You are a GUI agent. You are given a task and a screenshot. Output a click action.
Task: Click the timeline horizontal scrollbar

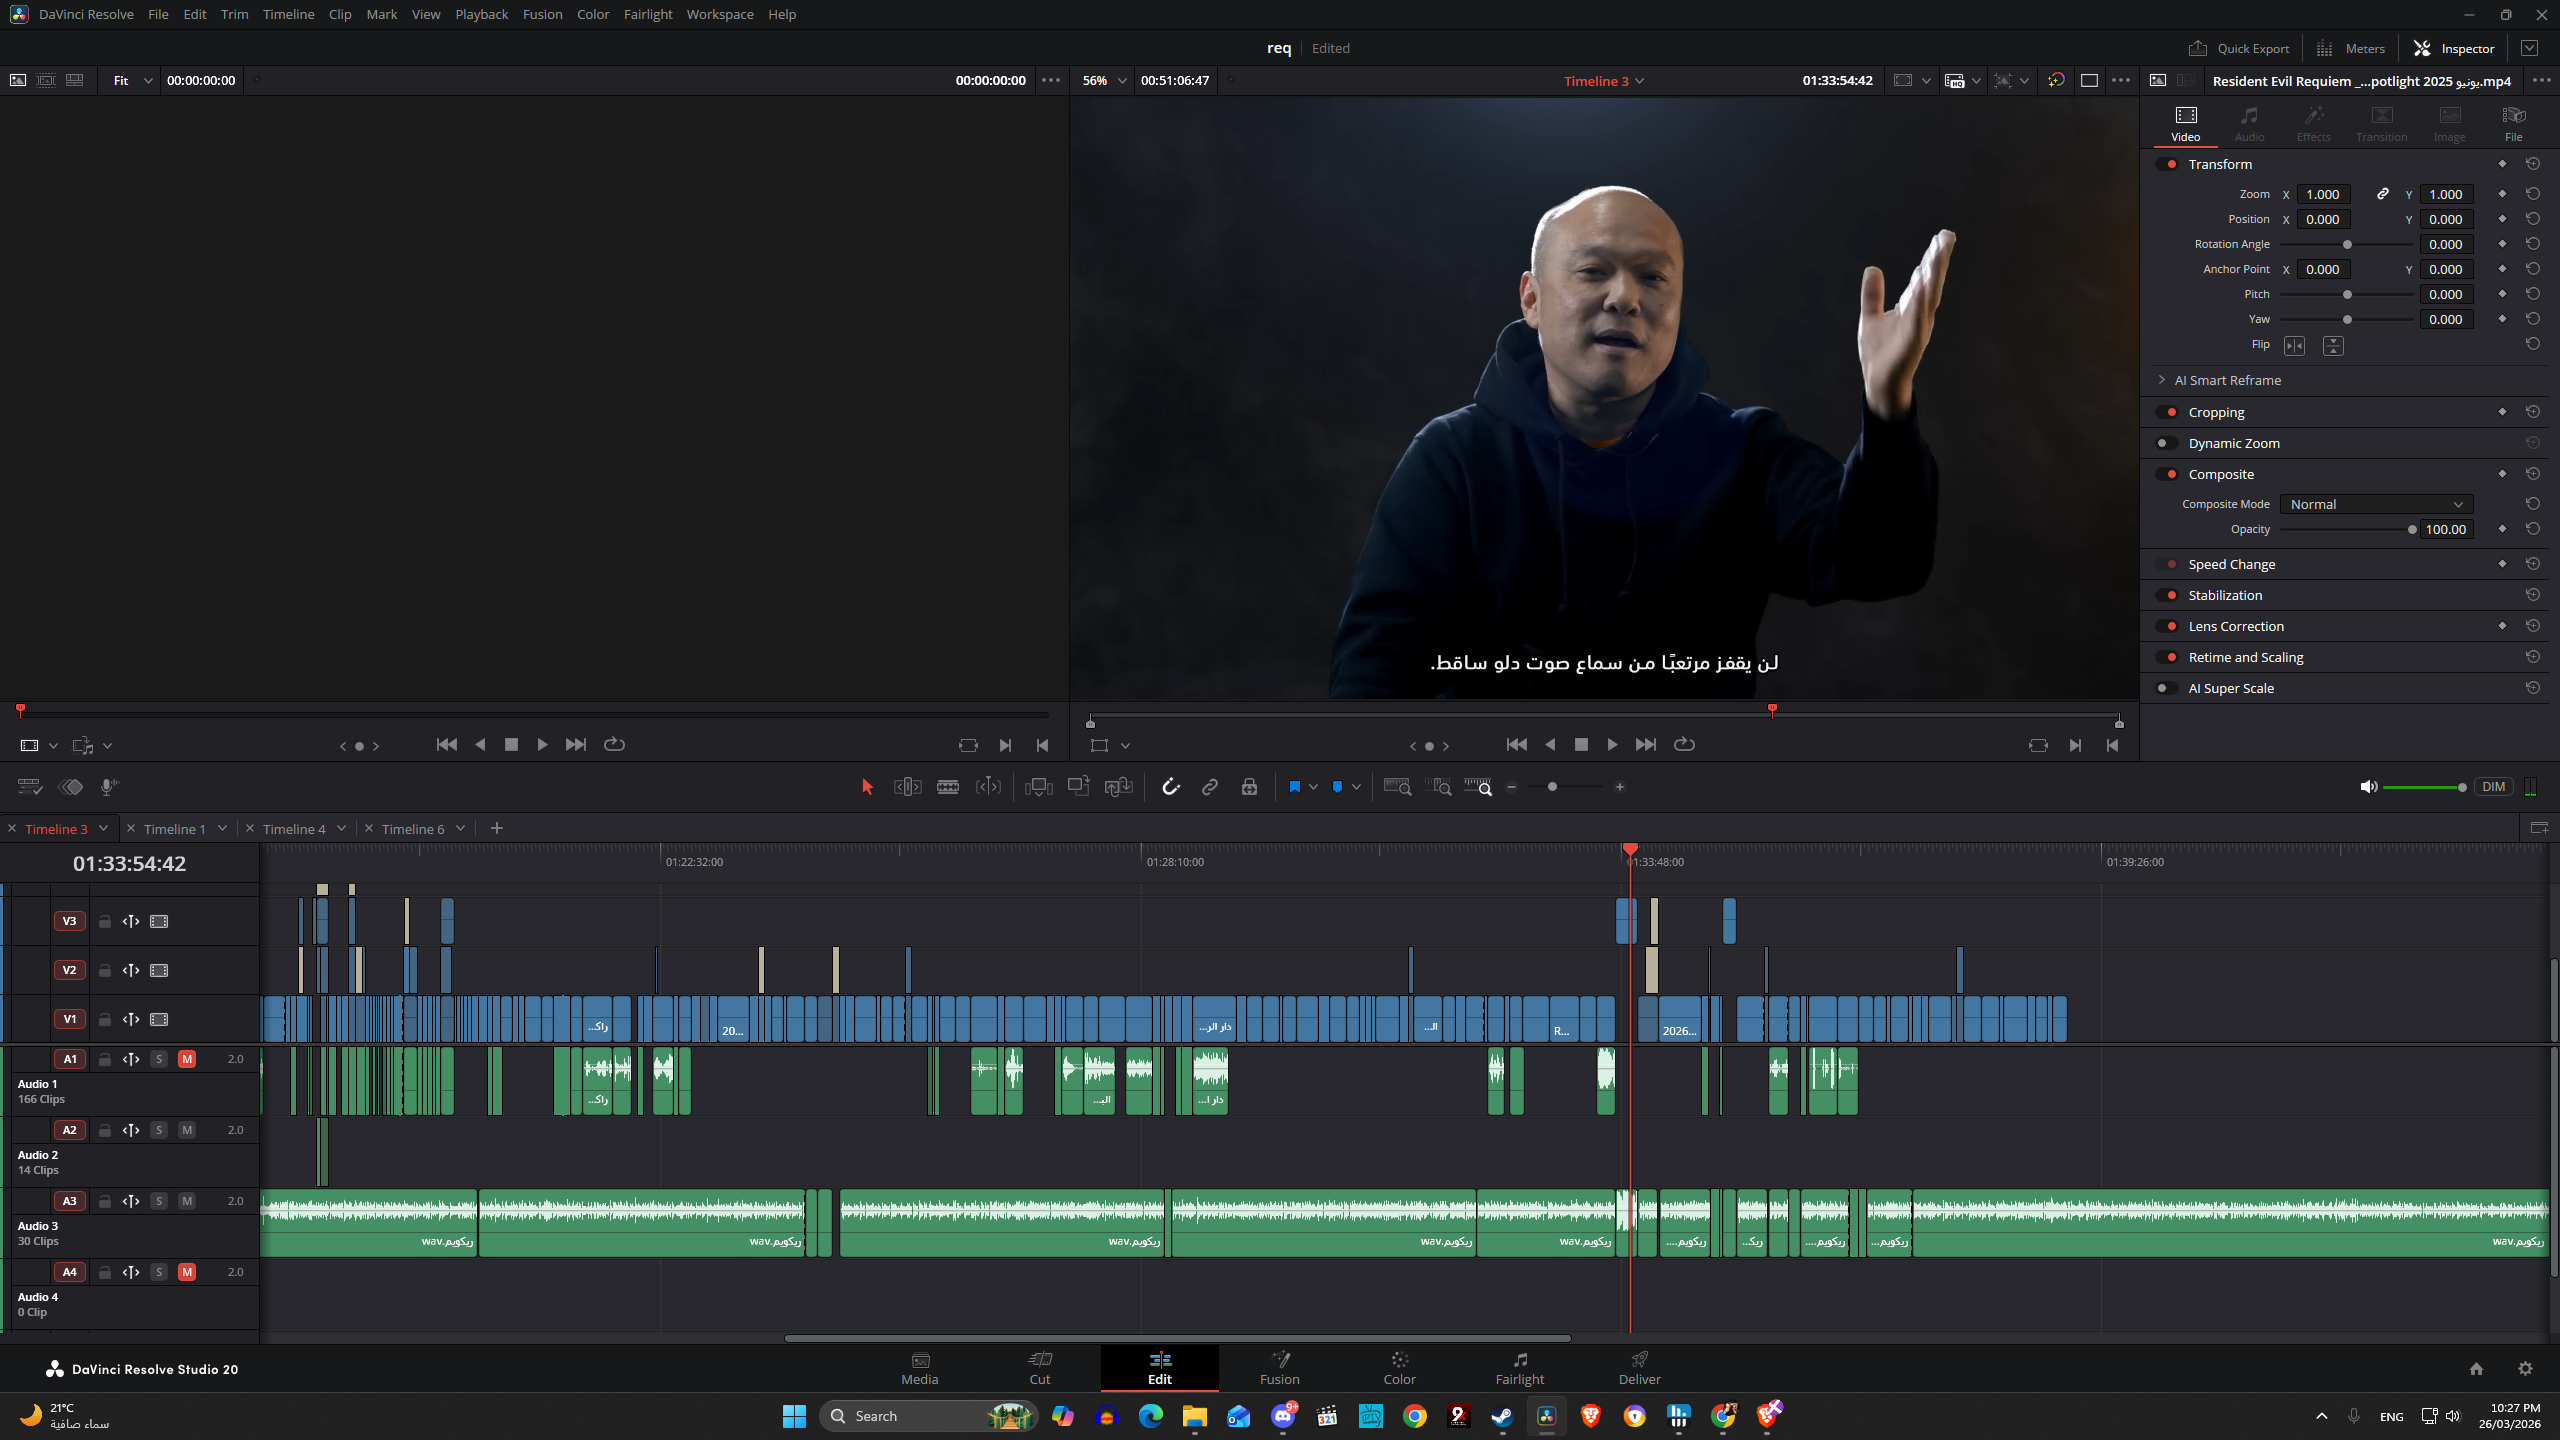click(1177, 1338)
